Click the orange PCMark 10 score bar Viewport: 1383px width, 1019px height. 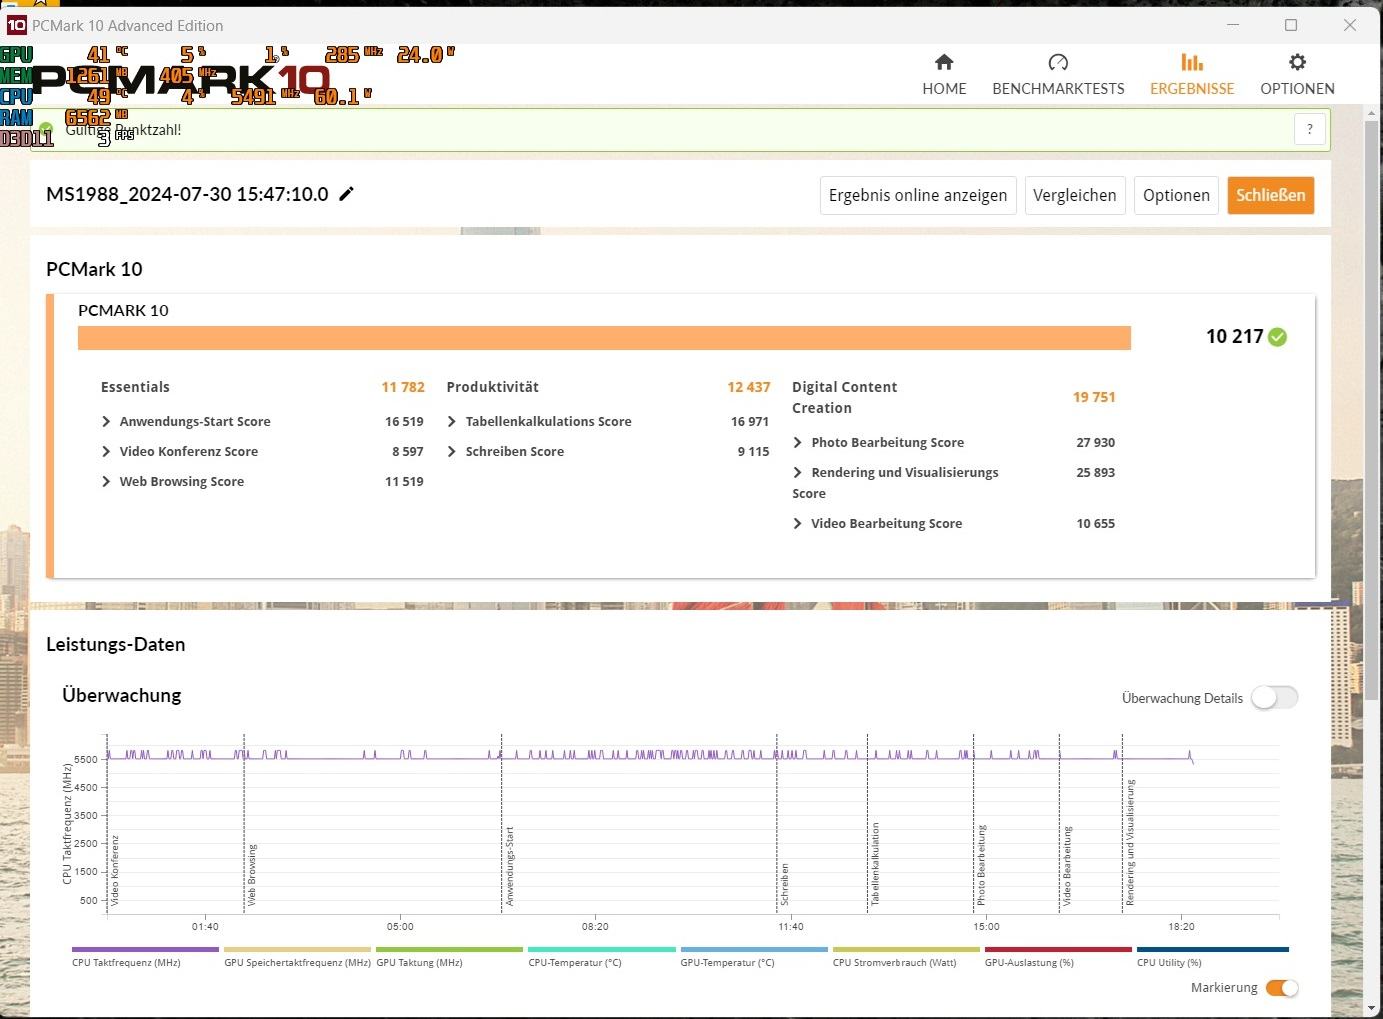point(604,338)
